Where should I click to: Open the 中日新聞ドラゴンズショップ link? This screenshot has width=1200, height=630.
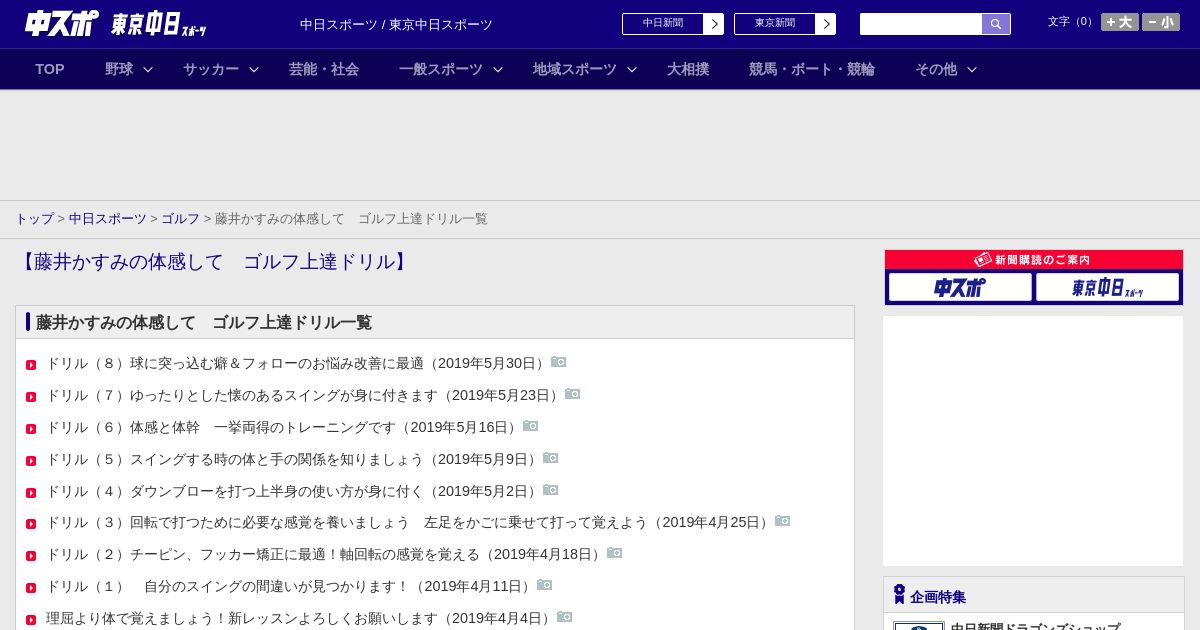click(x=1035, y=626)
